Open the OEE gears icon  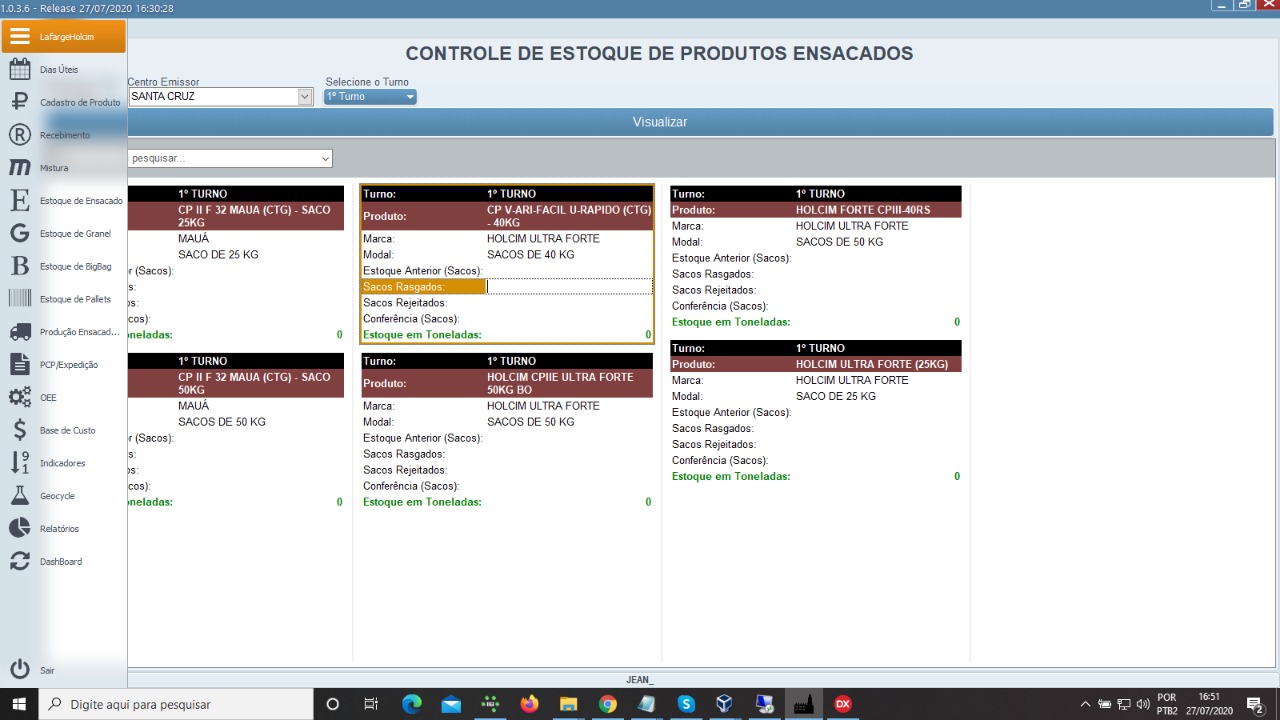point(20,398)
